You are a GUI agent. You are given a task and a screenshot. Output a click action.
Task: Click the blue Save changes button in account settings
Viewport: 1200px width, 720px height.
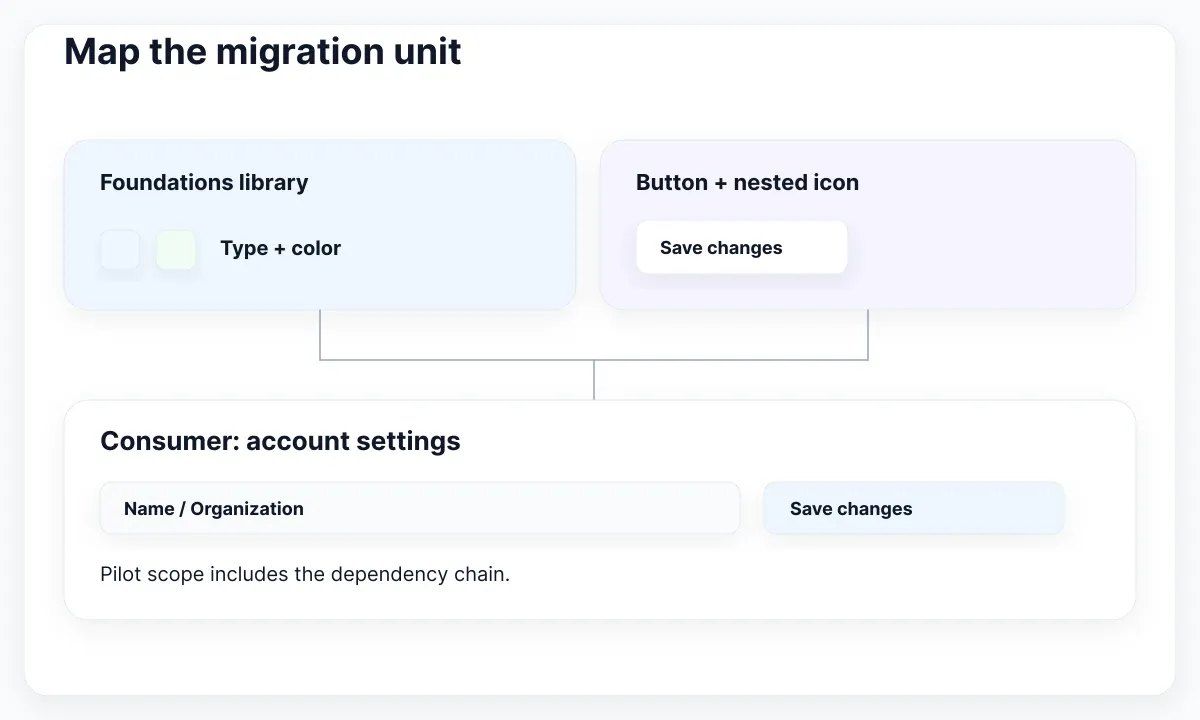[x=914, y=509]
